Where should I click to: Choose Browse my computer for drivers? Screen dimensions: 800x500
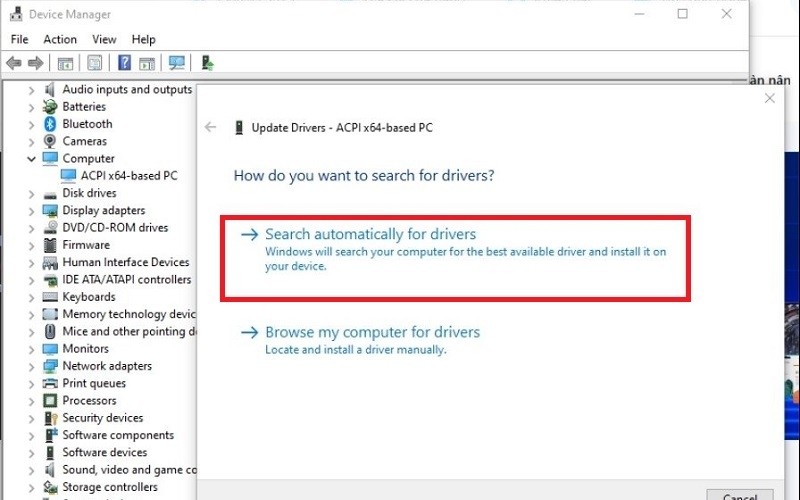pyautogui.click(x=372, y=332)
